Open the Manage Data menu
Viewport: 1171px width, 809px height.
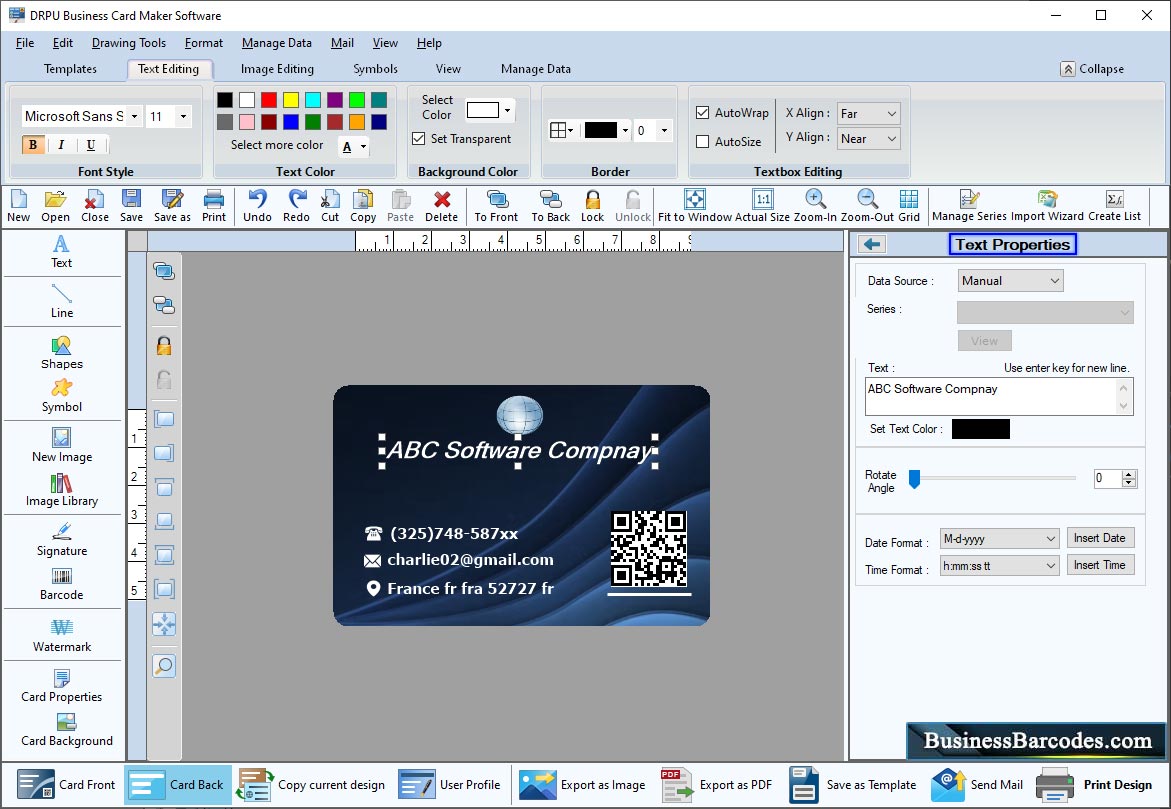tap(276, 43)
